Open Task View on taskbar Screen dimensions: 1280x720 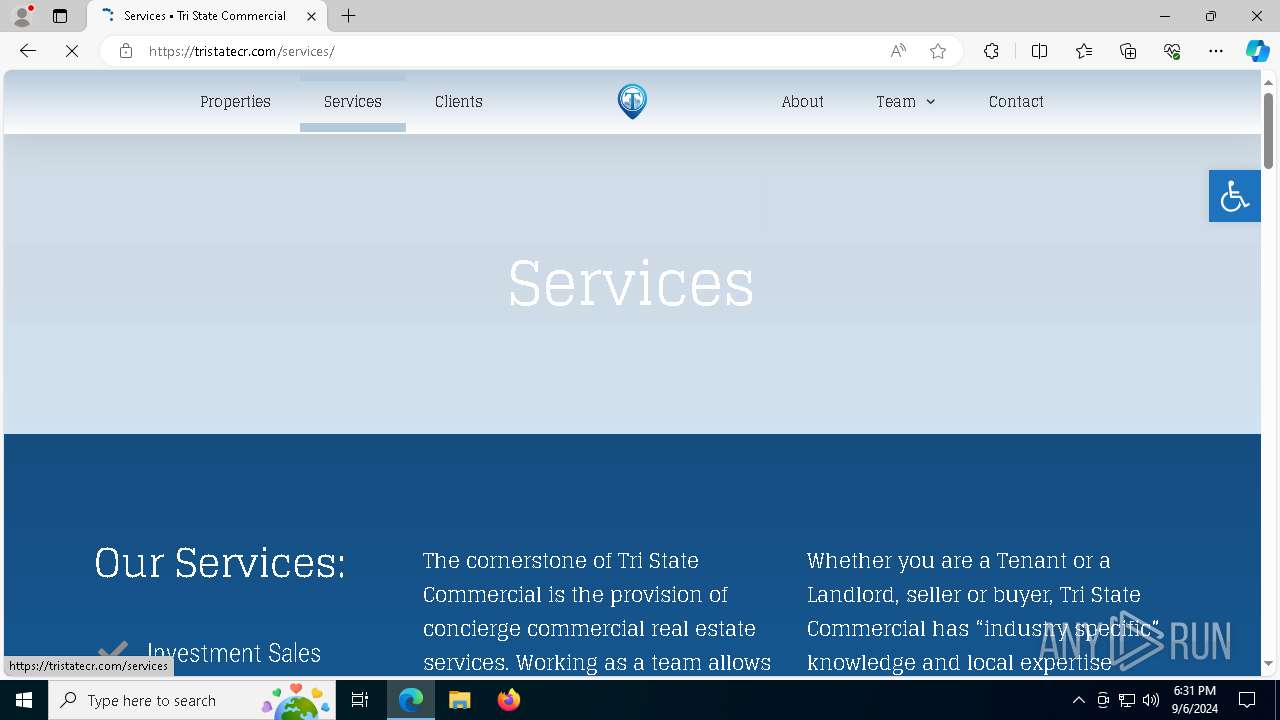click(x=360, y=700)
